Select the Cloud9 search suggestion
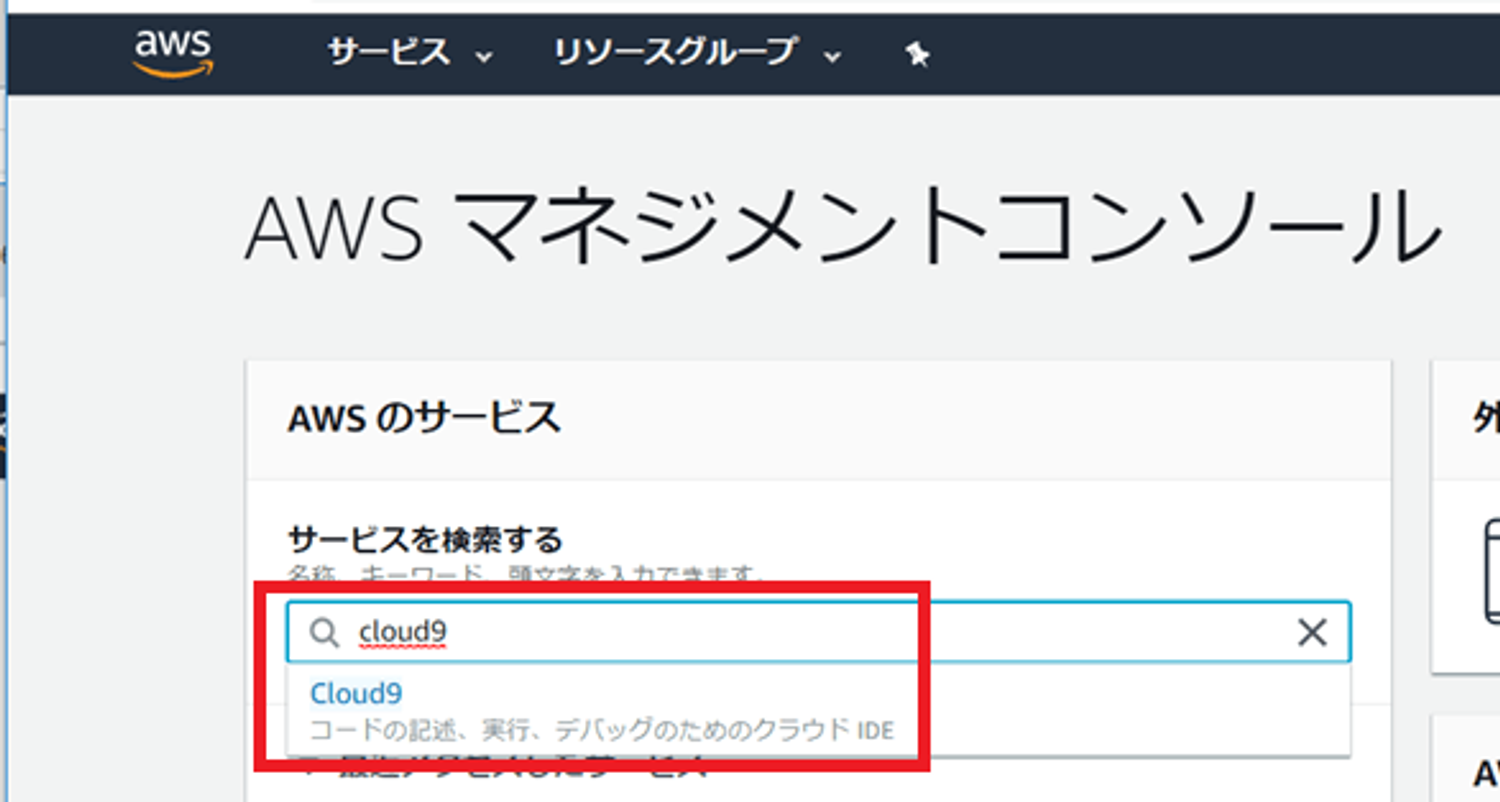The height and width of the screenshot is (802, 1500). (x=818, y=709)
